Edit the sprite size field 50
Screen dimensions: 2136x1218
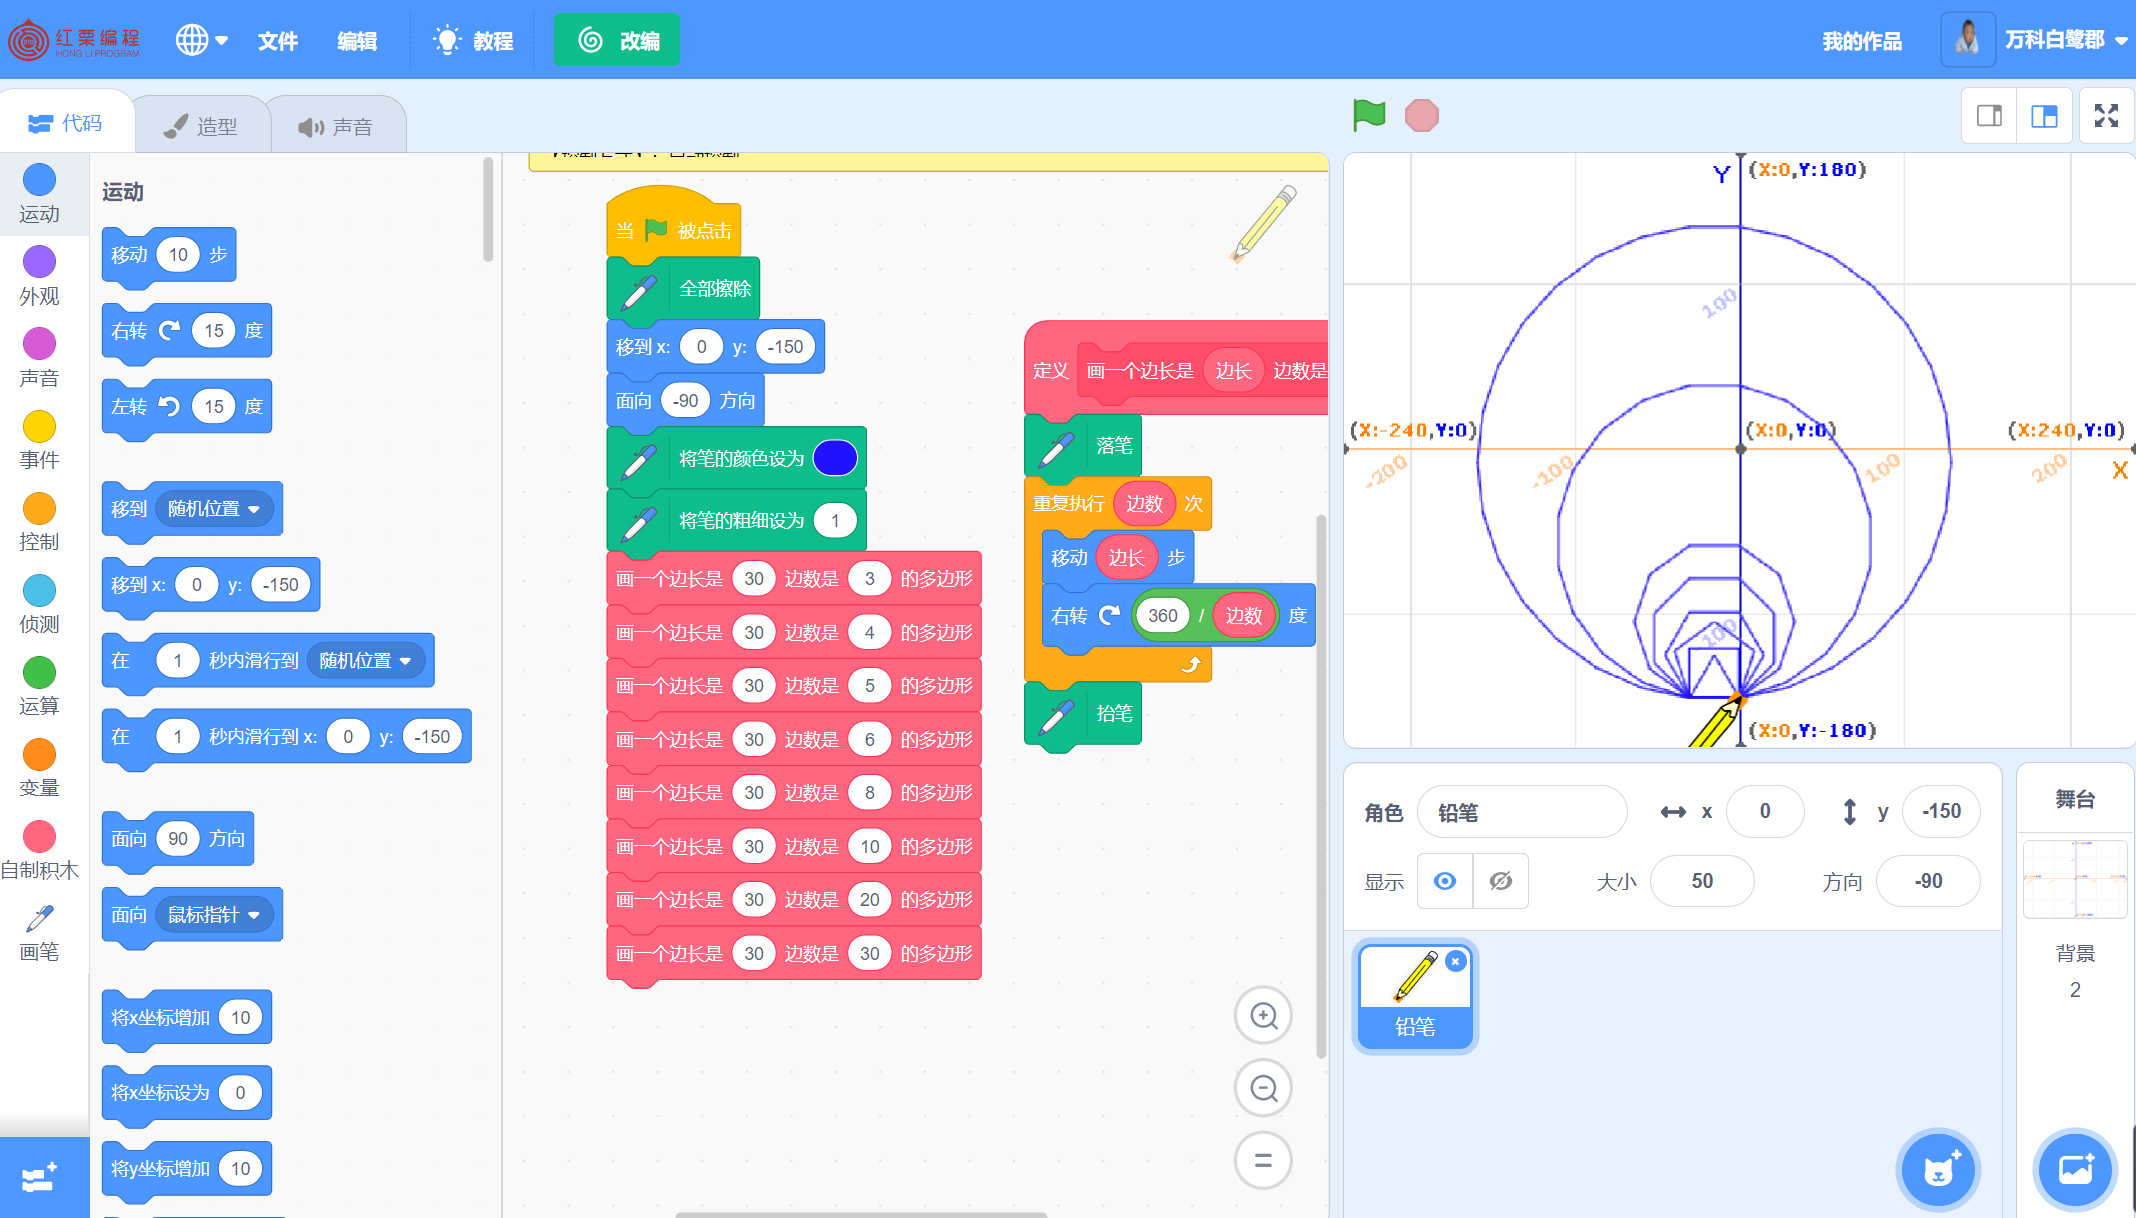1702,881
